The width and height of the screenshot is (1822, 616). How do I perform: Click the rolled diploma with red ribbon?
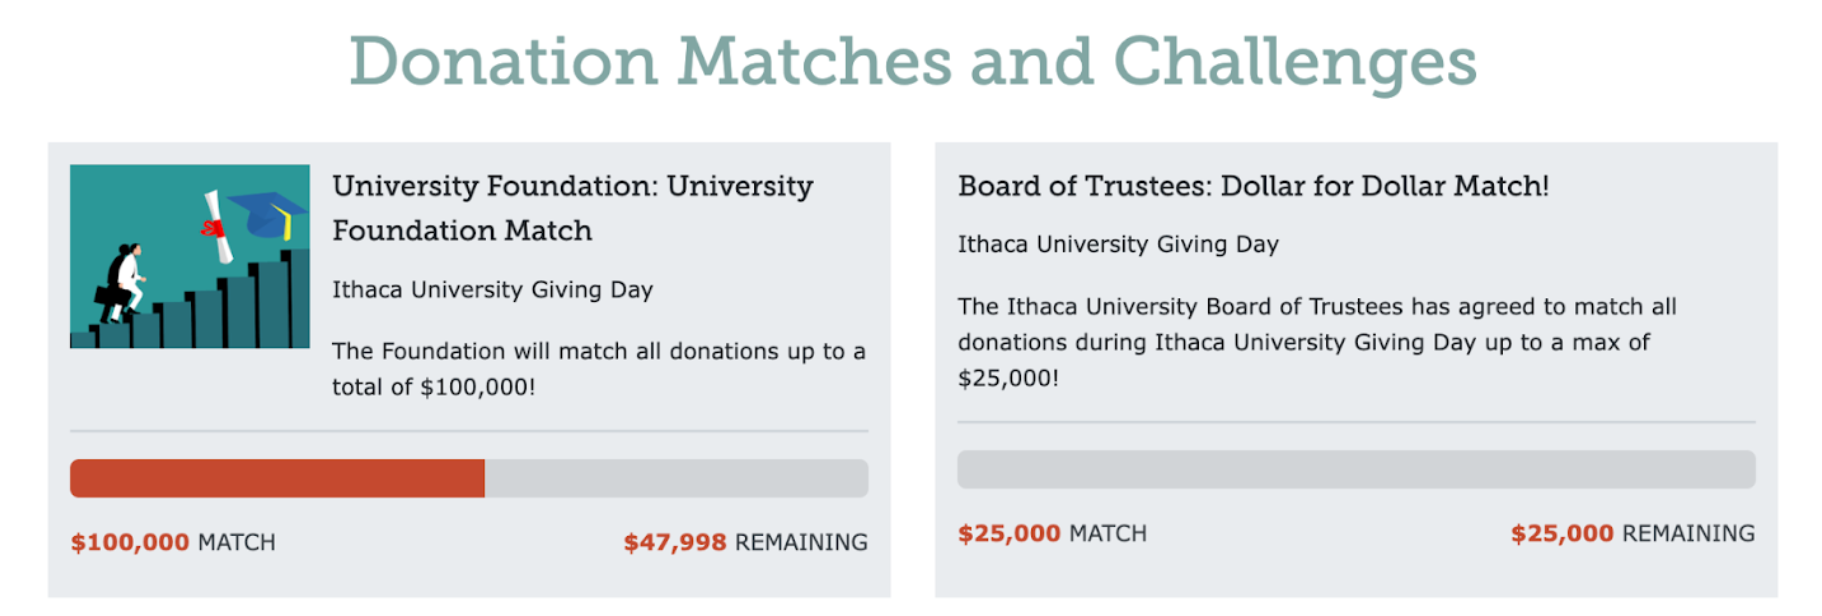point(216,227)
